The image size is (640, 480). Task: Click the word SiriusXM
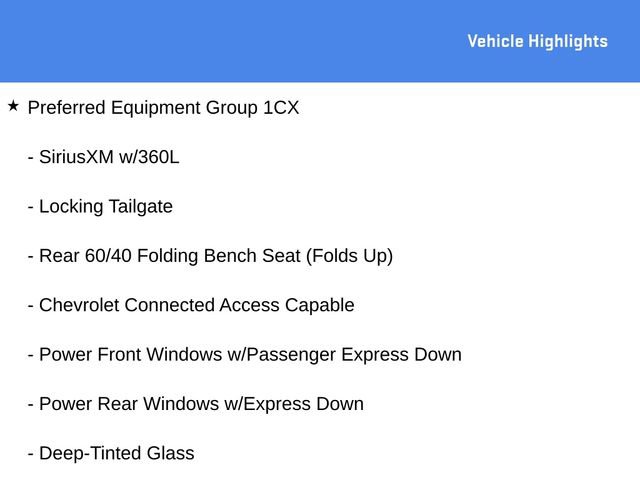[x=76, y=157]
